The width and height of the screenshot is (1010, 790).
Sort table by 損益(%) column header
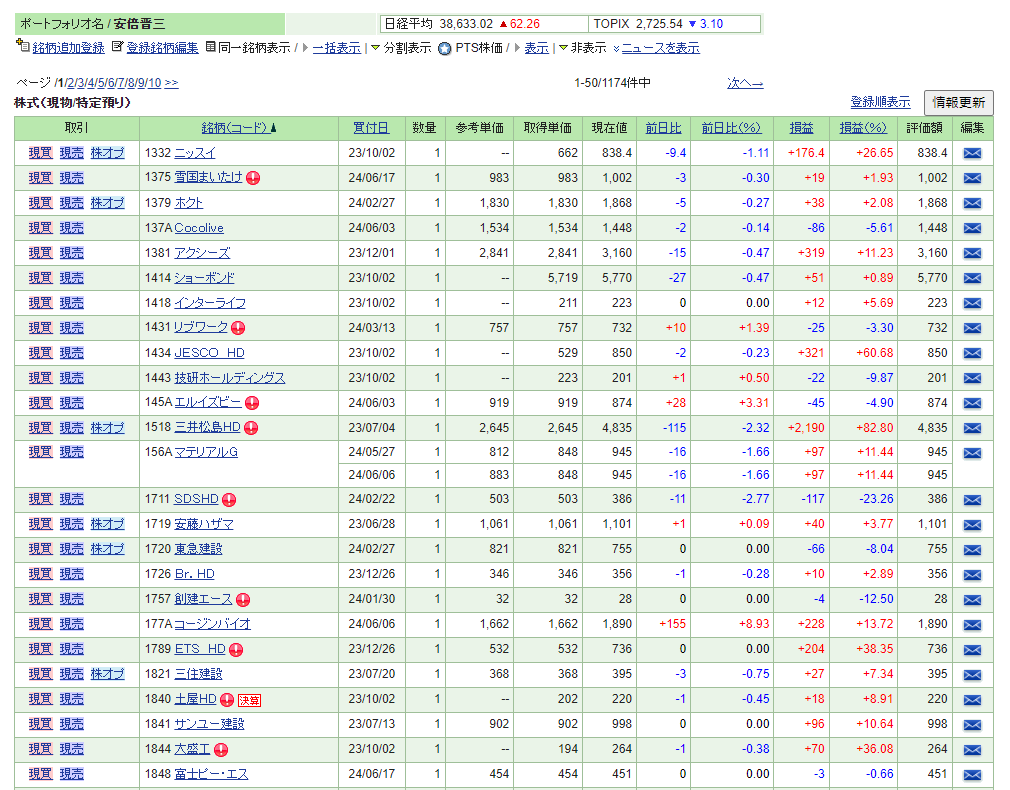coord(863,128)
